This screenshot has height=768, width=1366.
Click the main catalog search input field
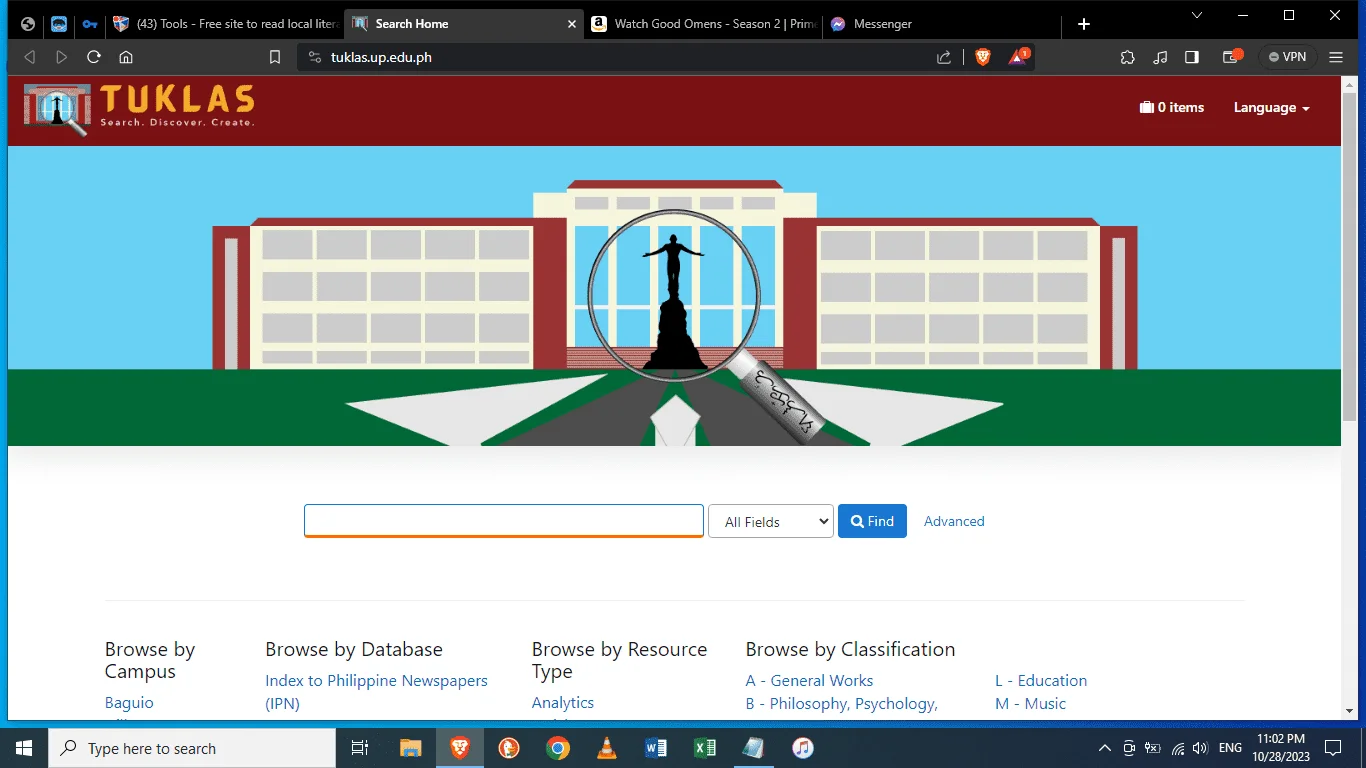[504, 521]
